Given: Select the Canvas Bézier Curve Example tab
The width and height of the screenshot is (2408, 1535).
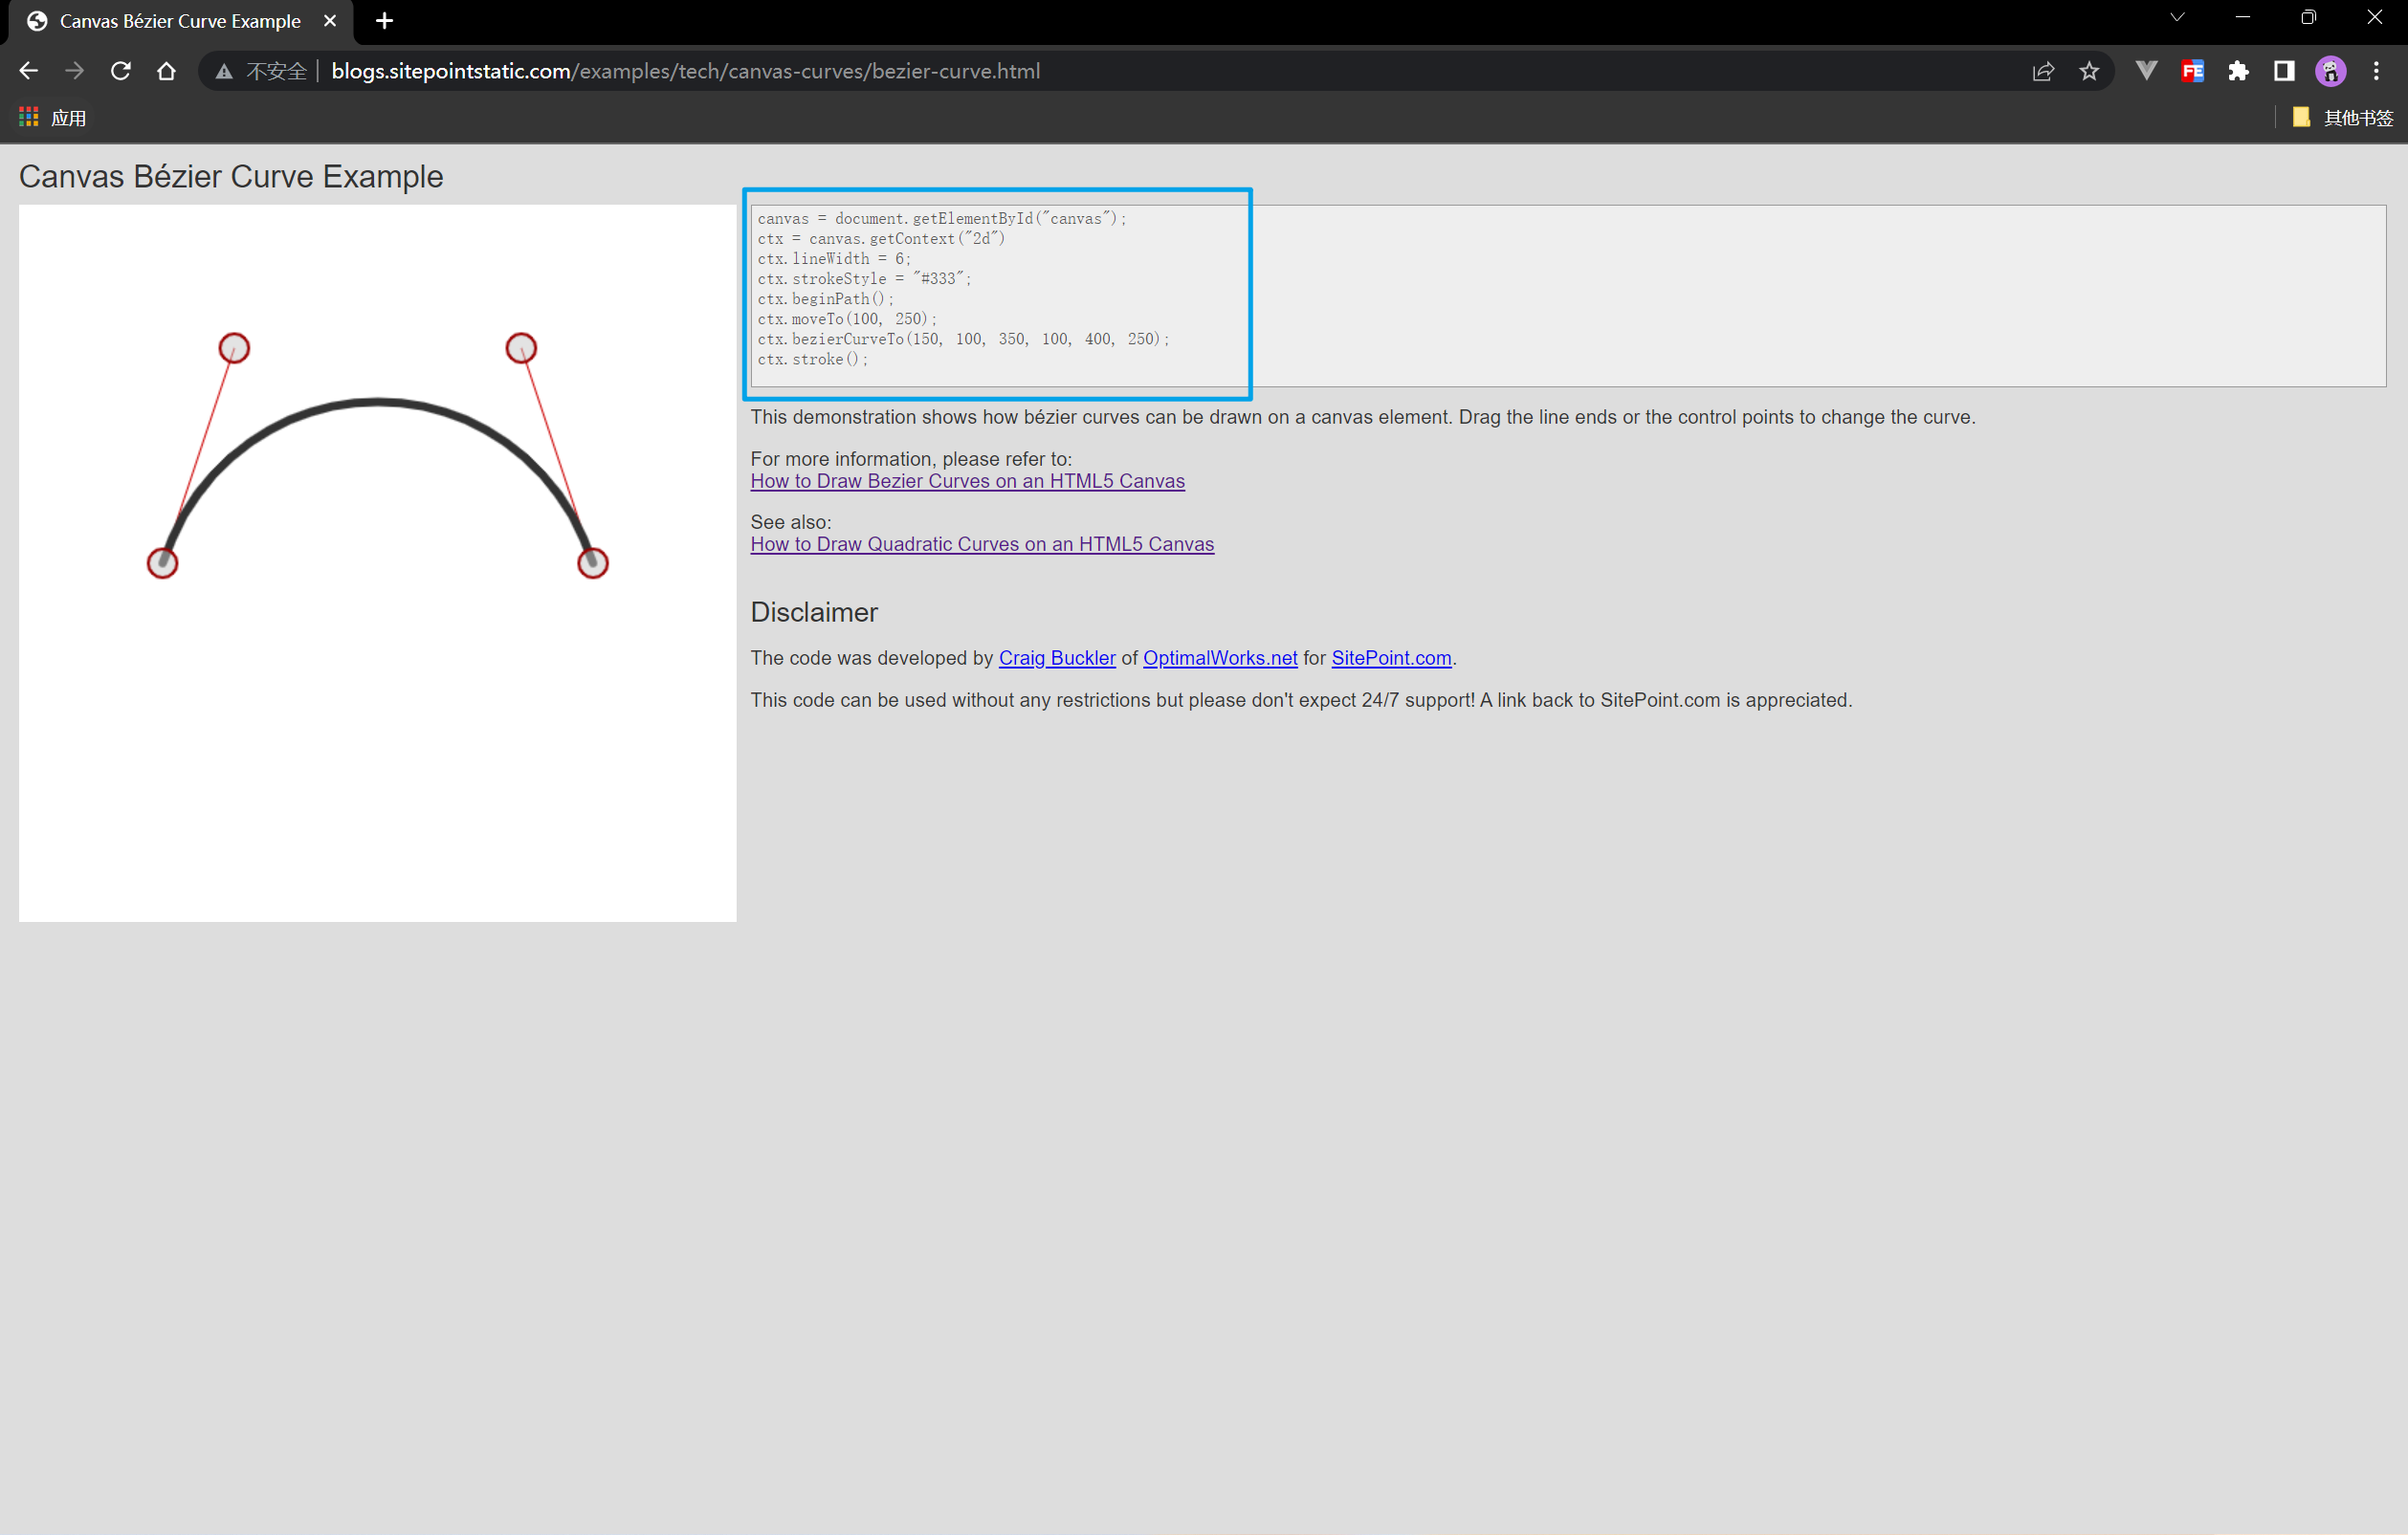Looking at the screenshot, I should pos(180,21).
